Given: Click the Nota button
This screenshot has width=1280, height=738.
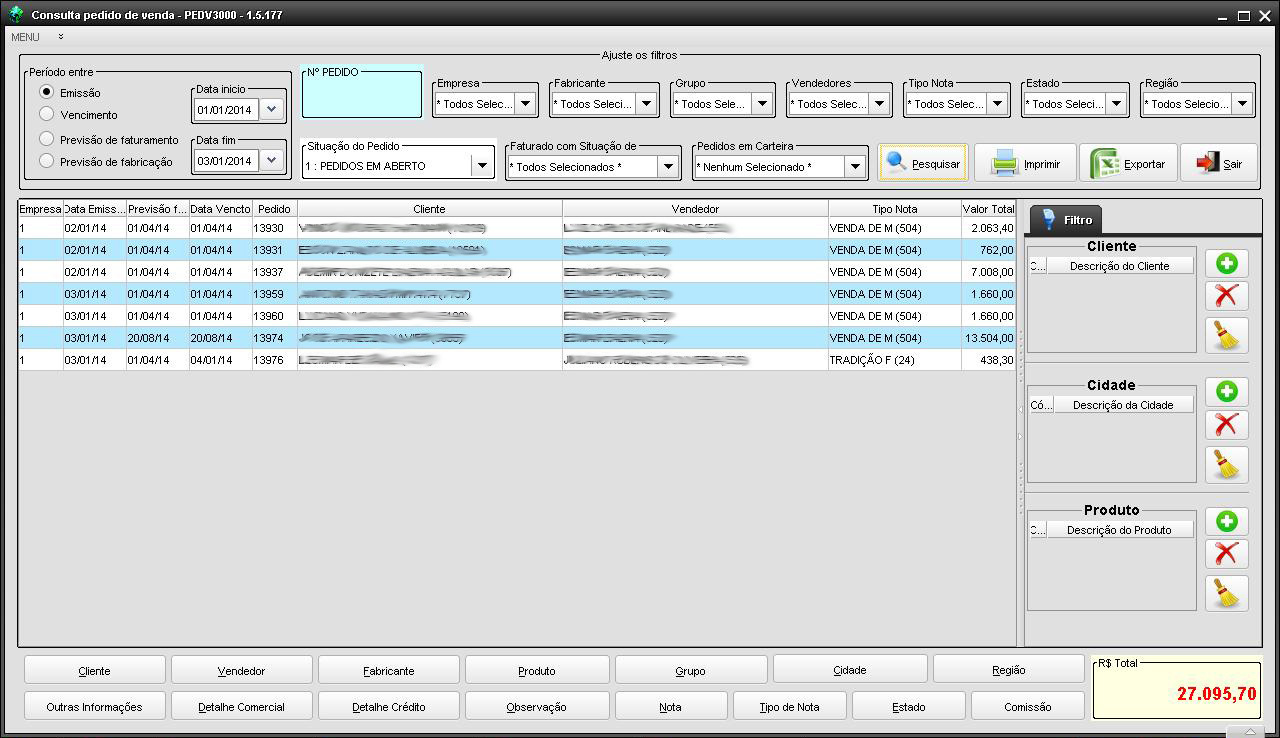Looking at the screenshot, I should click(671, 706).
